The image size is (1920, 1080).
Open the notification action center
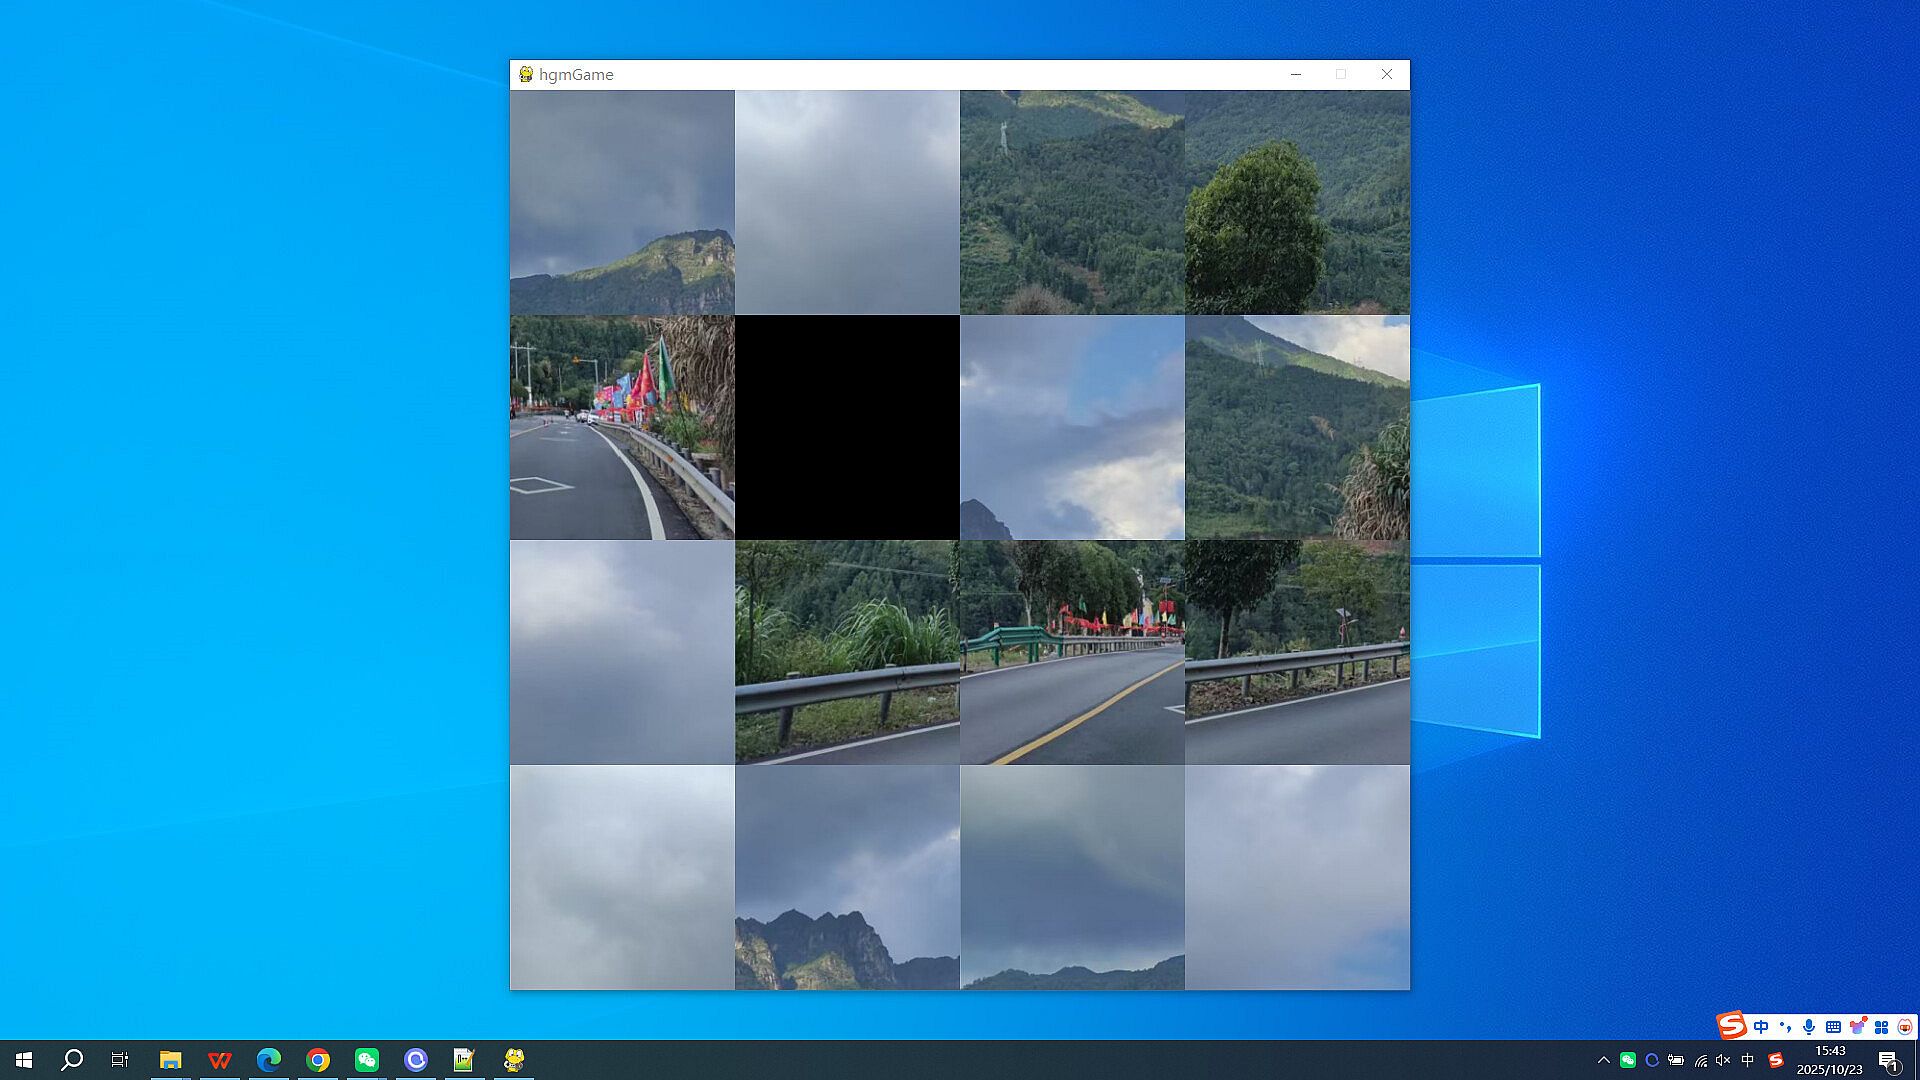(x=1889, y=1060)
